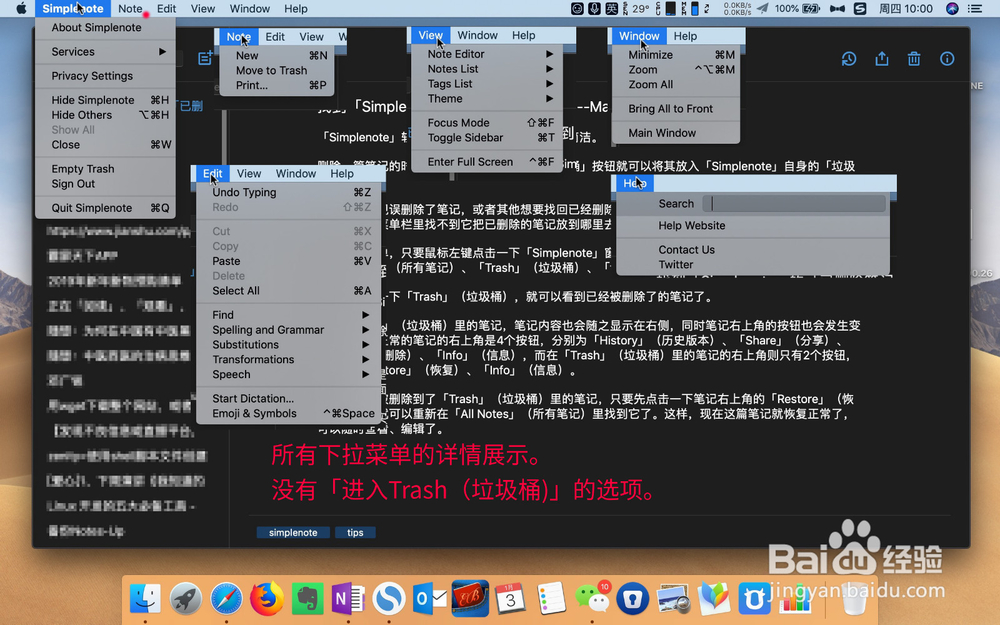Open Numbers chart icon in Dock
Viewport: 1000px width, 625px height.
click(x=794, y=599)
